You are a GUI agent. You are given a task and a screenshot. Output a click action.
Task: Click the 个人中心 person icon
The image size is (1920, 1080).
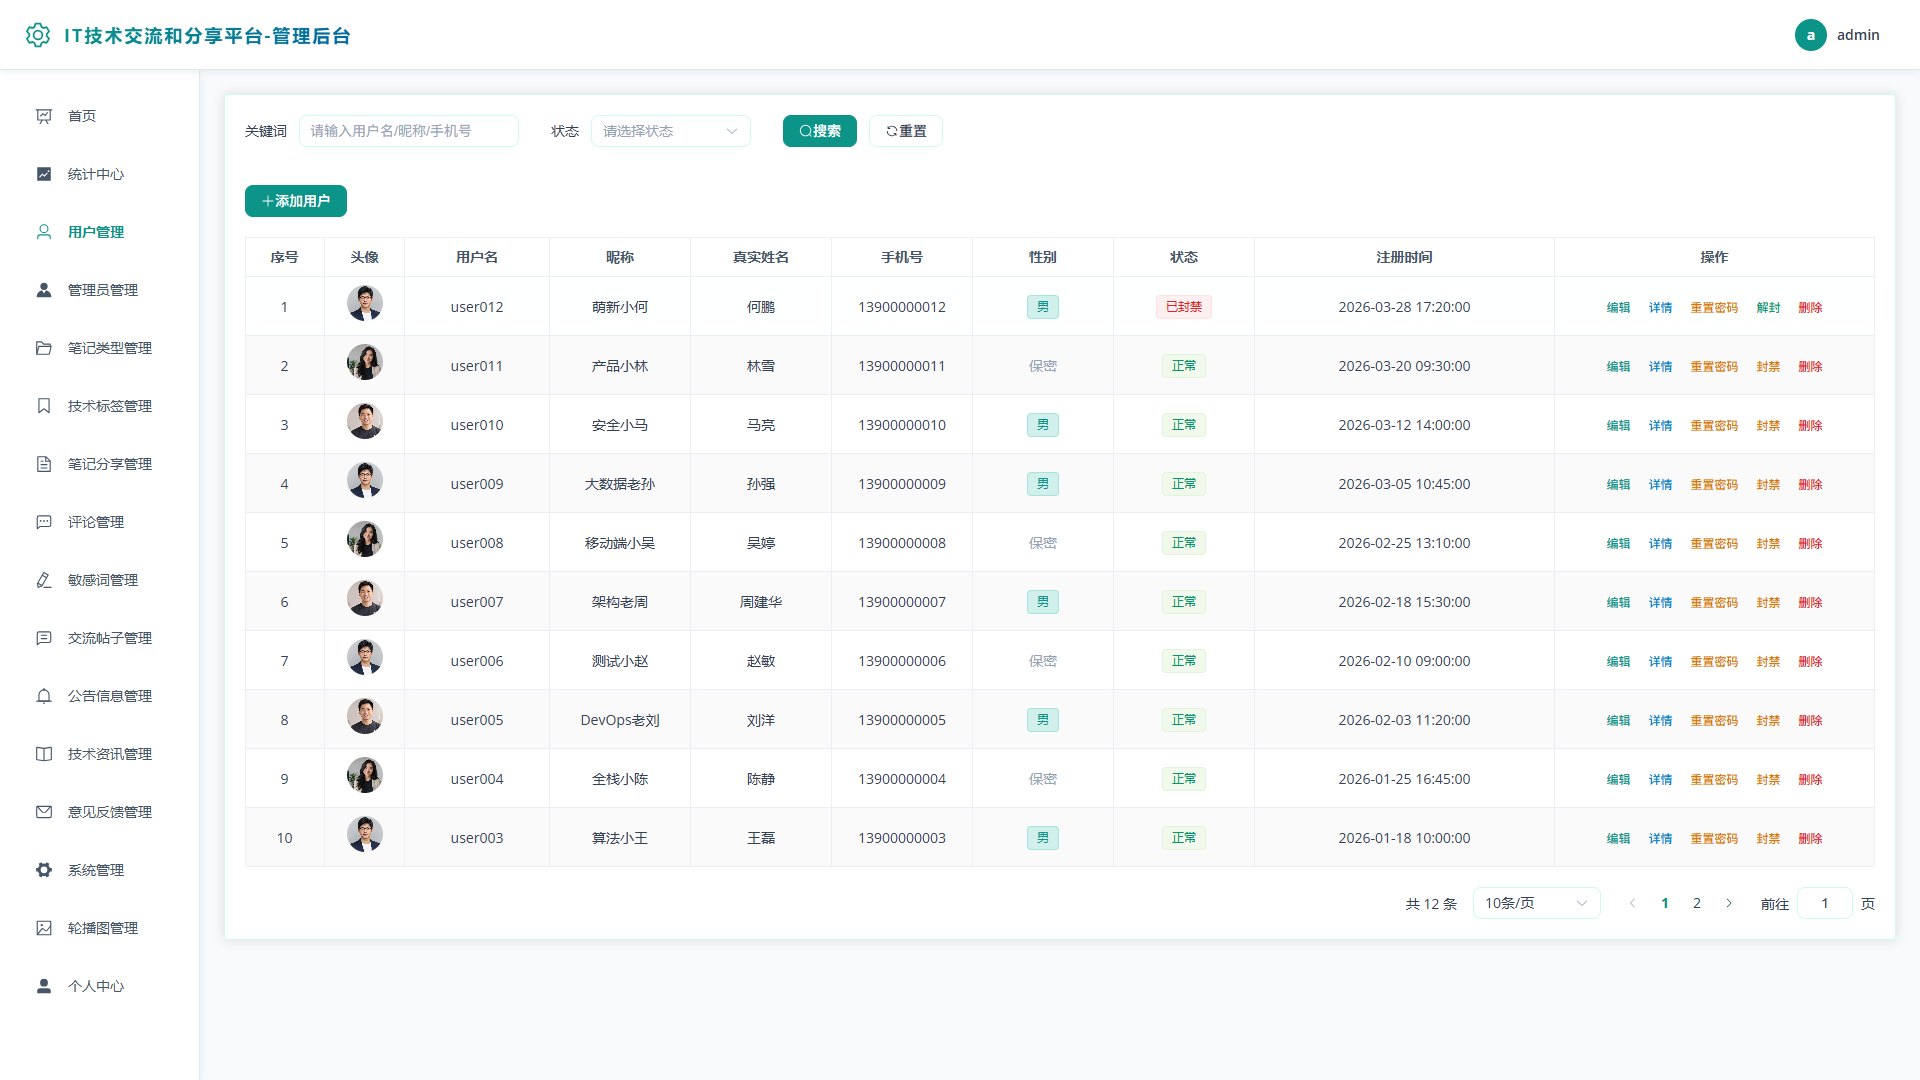click(44, 986)
